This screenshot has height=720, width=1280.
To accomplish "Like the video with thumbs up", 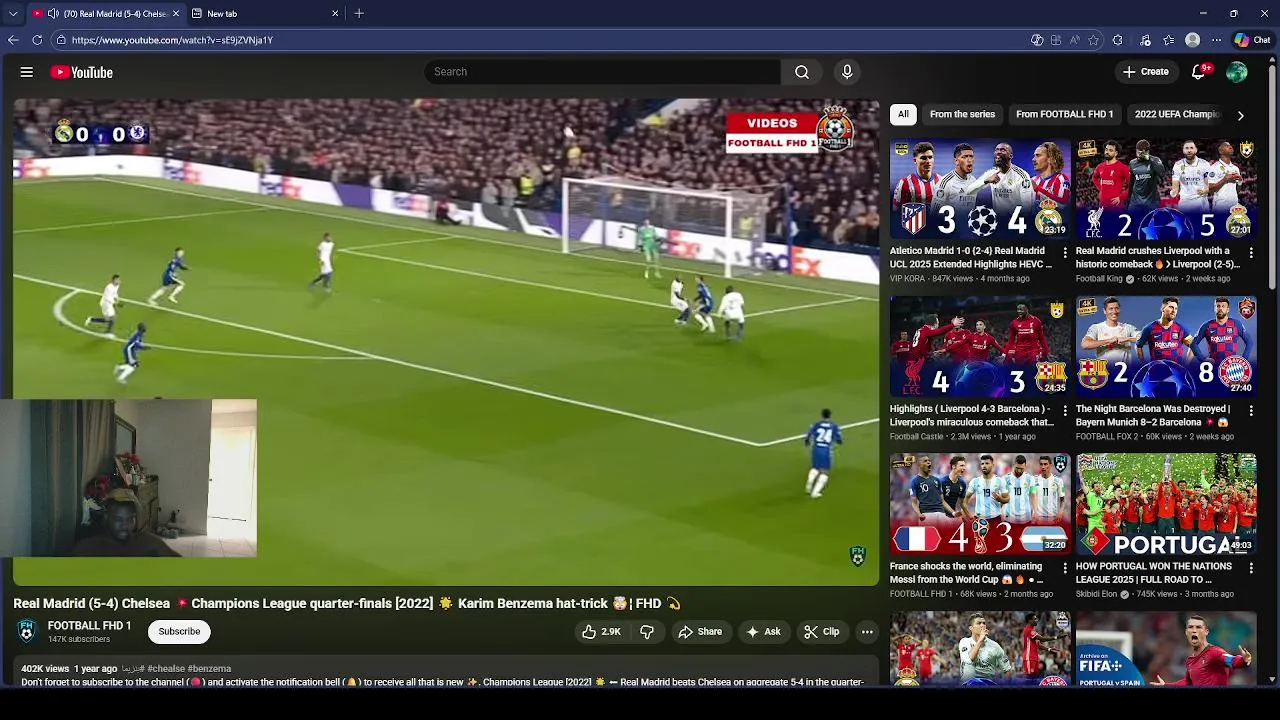I will (601, 632).
